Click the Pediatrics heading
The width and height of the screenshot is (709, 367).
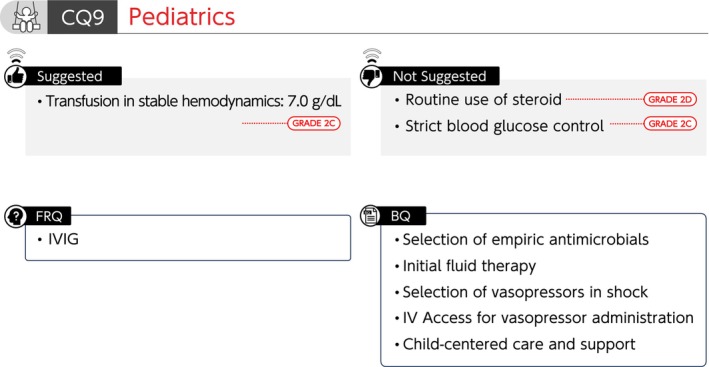(182, 17)
